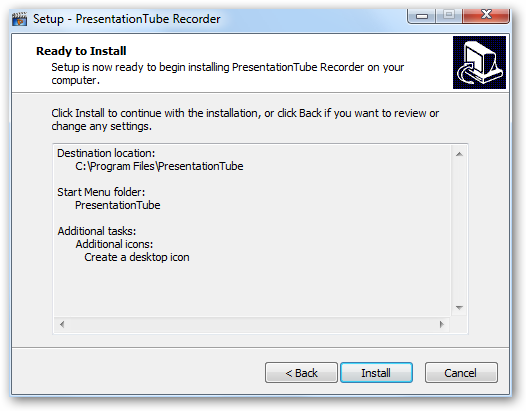The height and width of the screenshot is (411, 526).
Task: Click the PresentationTube title bar icon
Action: coord(19,19)
